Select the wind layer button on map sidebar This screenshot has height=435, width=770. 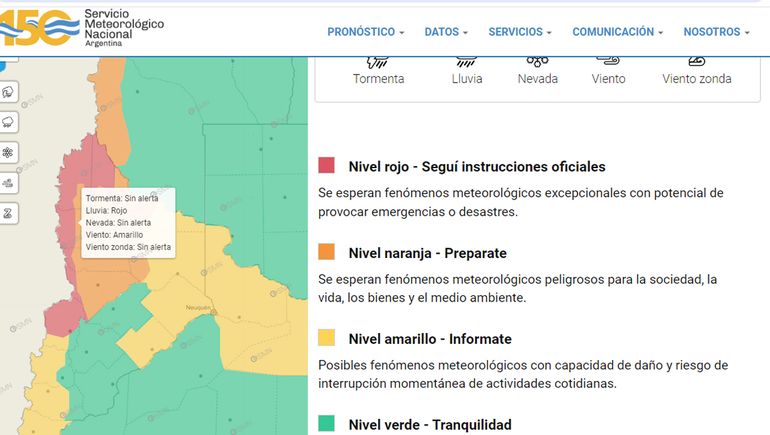(8, 183)
